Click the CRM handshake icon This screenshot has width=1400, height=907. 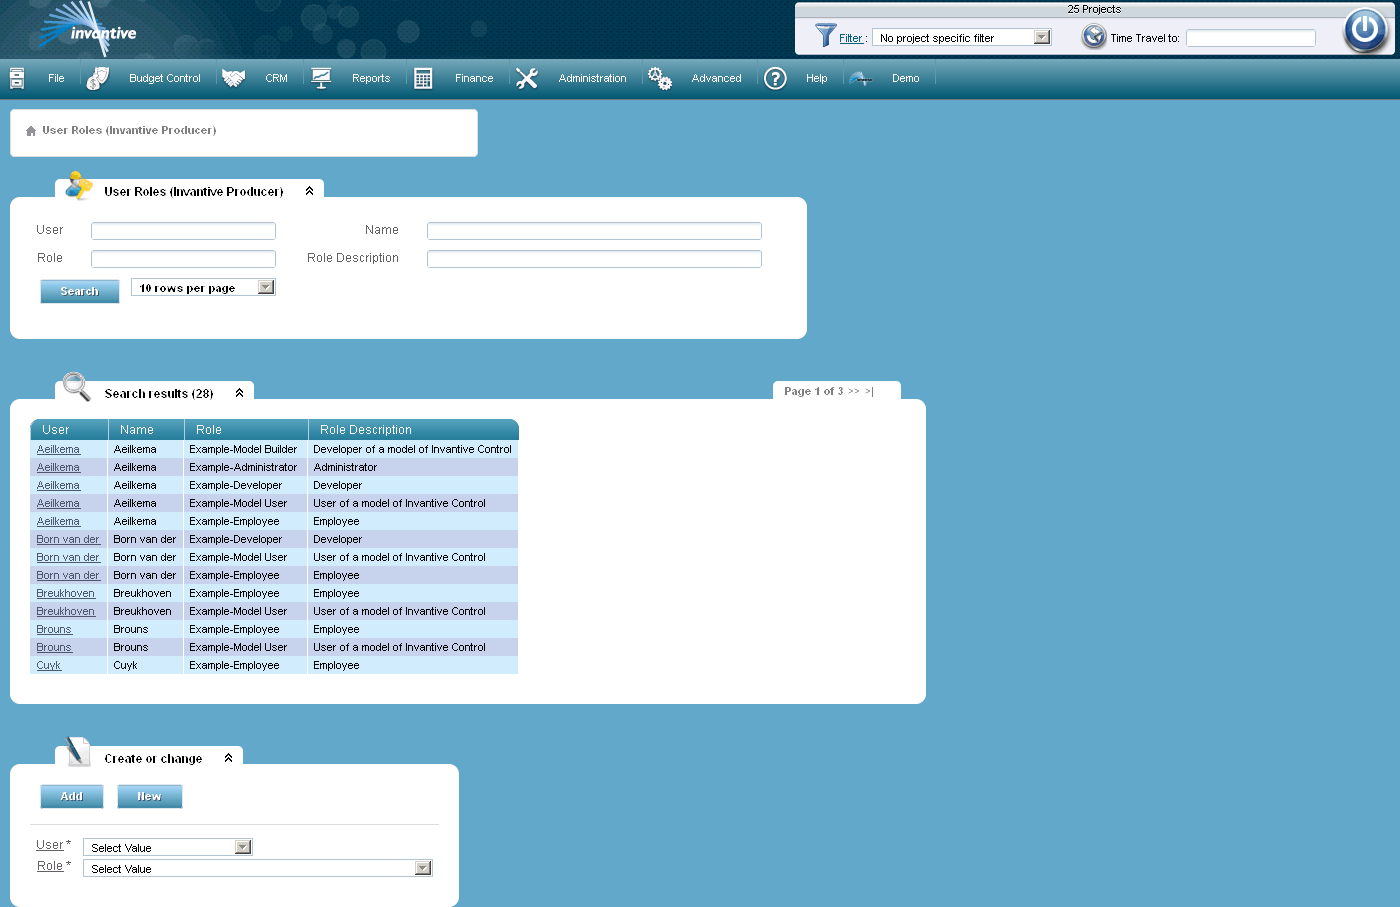pyautogui.click(x=233, y=77)
